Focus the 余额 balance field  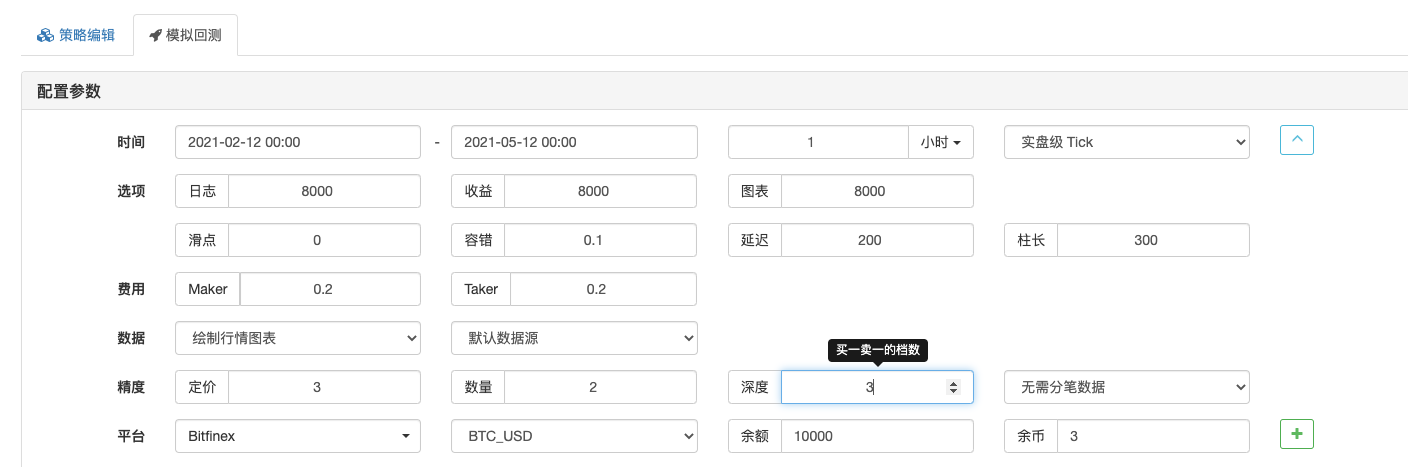[x=876, y=436]
